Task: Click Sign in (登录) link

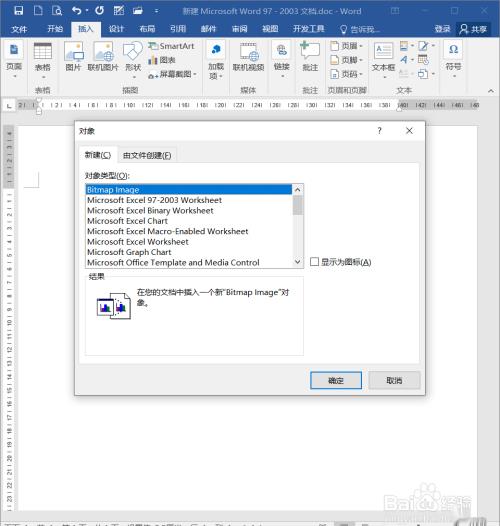Action: (x=442, y=29)
